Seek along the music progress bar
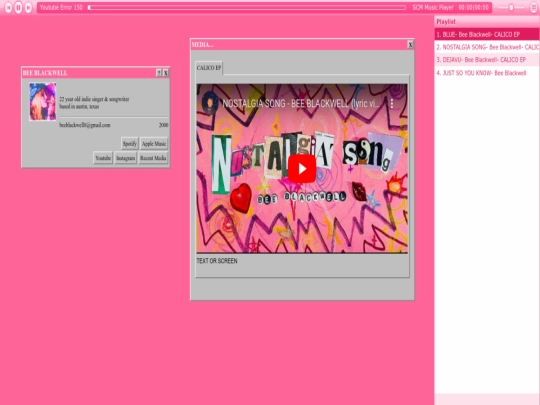Screen dimensions: 540x405 (x=247, y=8)
